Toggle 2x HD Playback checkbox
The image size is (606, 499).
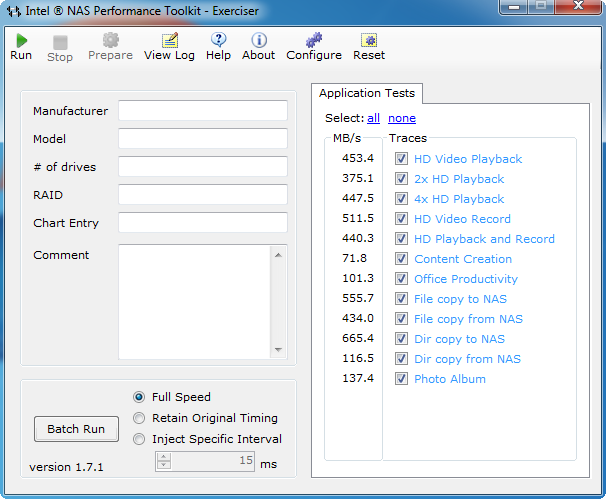tap(401, 179)
